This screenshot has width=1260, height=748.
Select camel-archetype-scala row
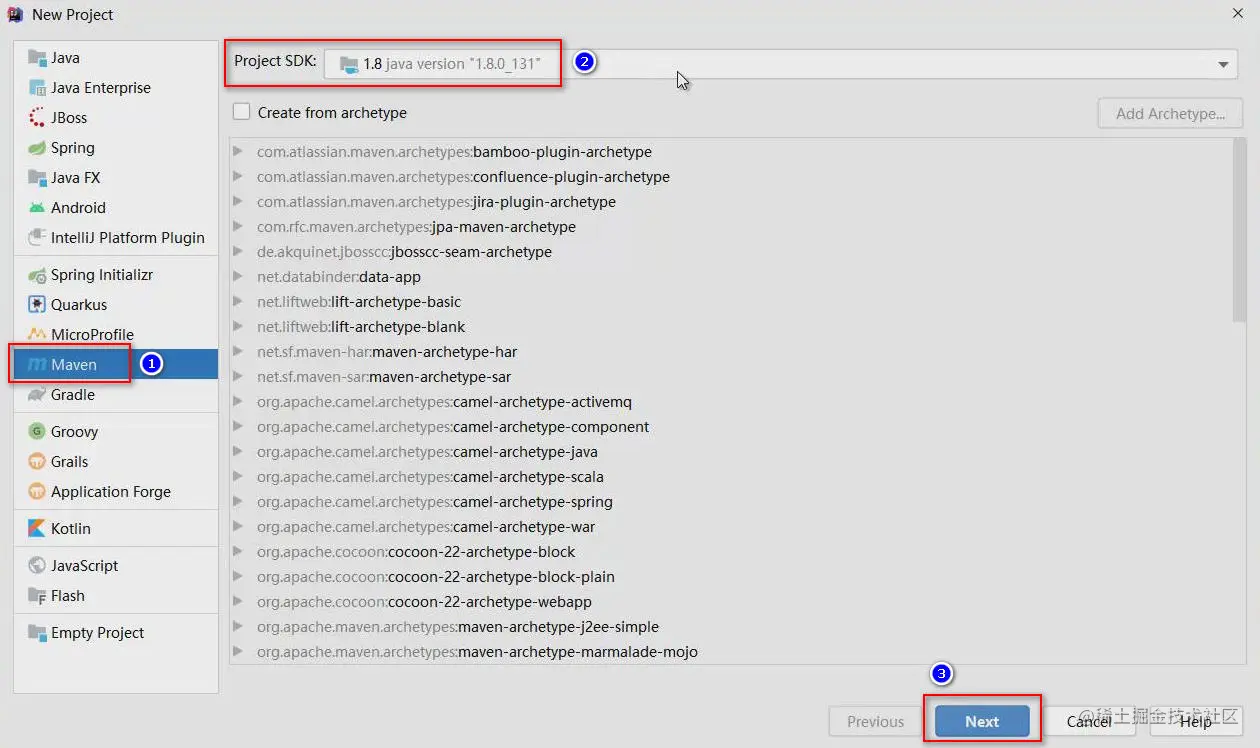[732, 477]
